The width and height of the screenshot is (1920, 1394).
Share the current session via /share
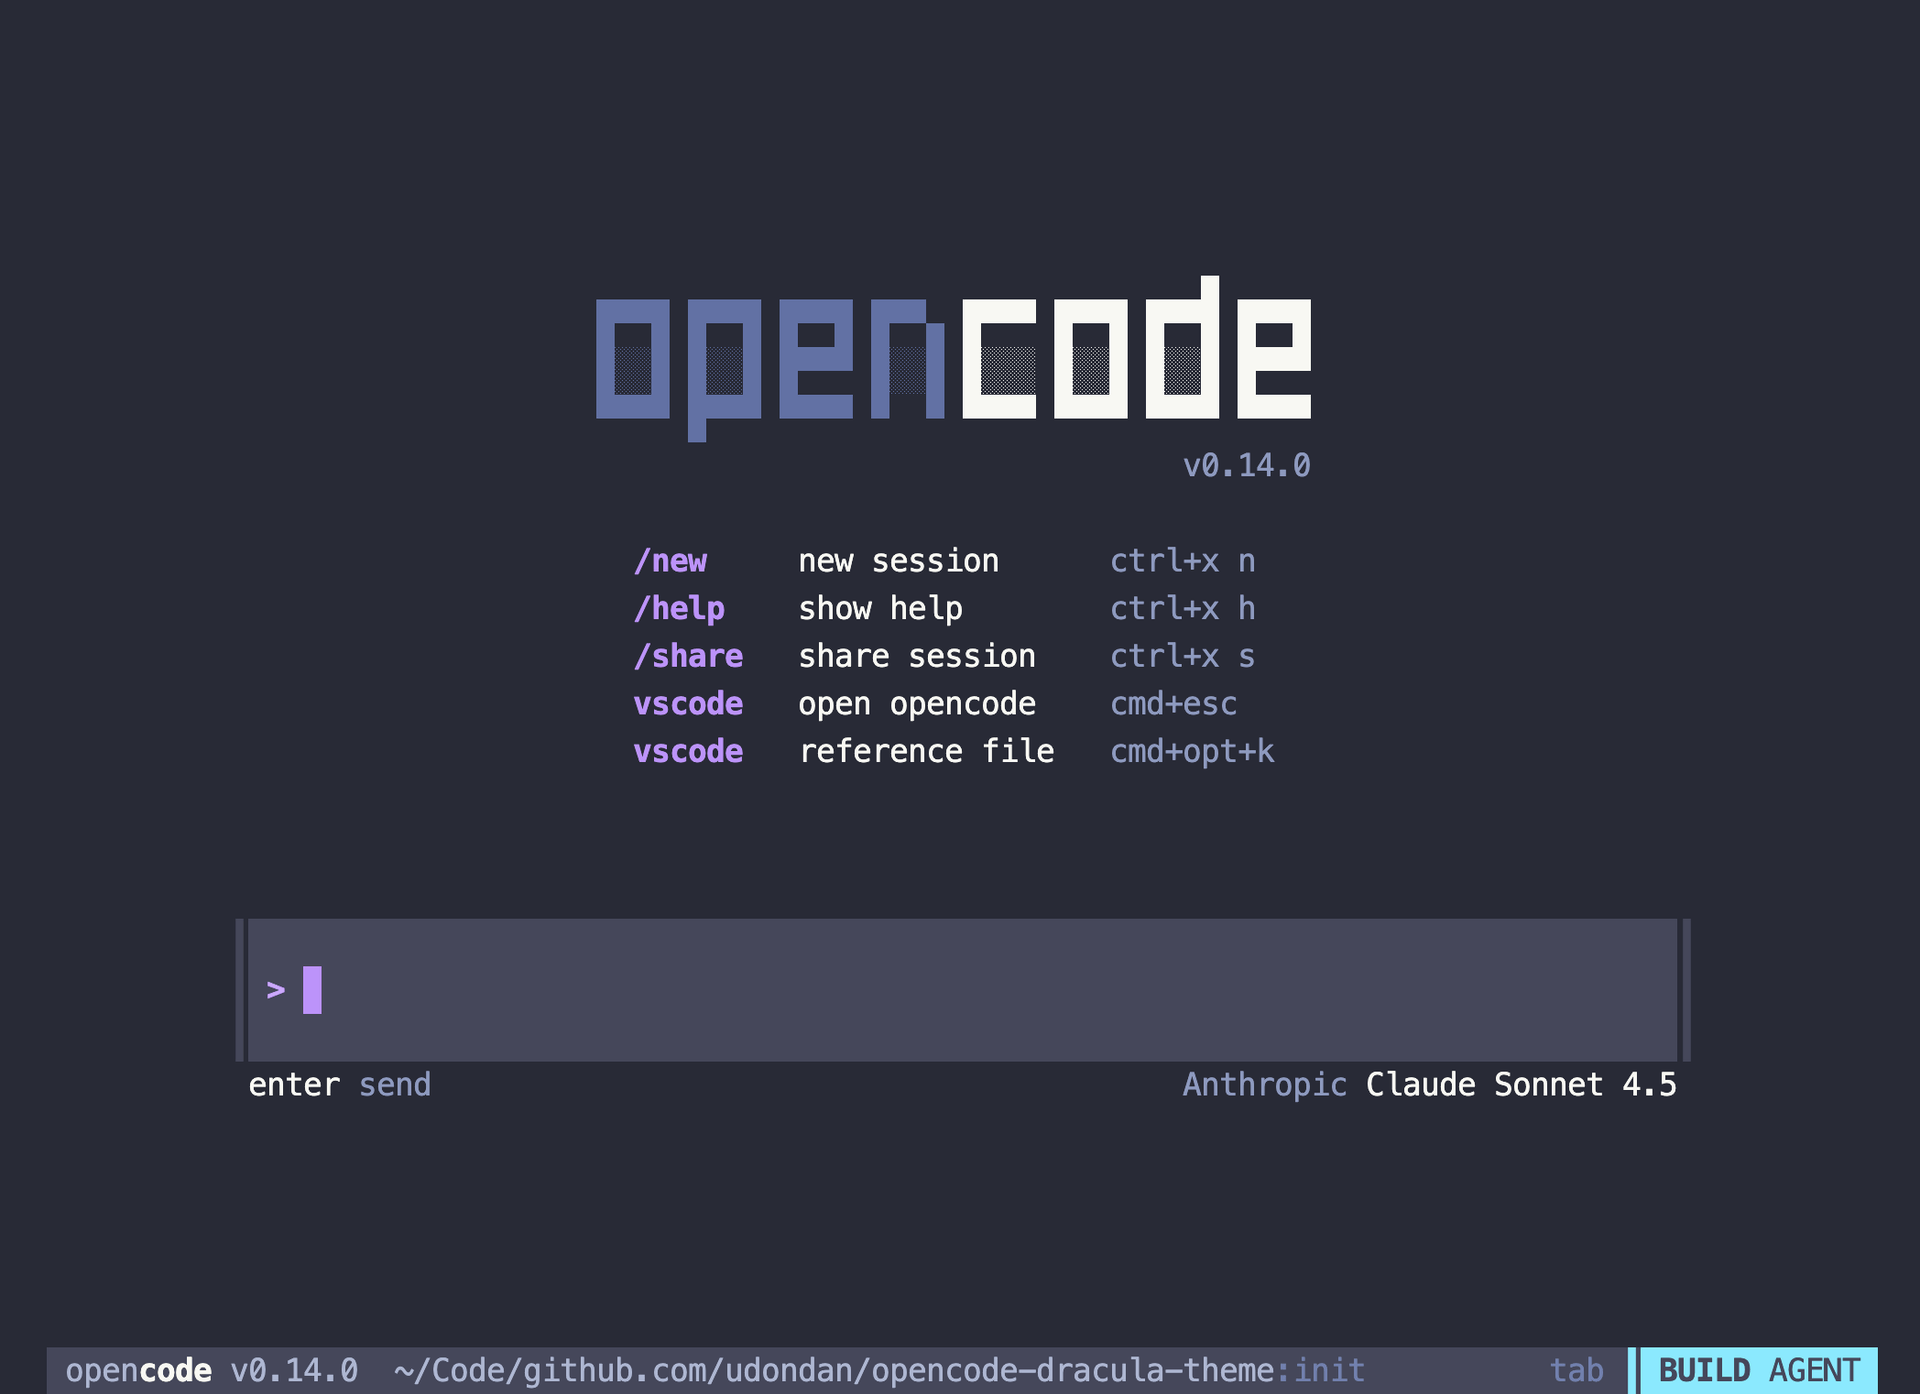689,656
